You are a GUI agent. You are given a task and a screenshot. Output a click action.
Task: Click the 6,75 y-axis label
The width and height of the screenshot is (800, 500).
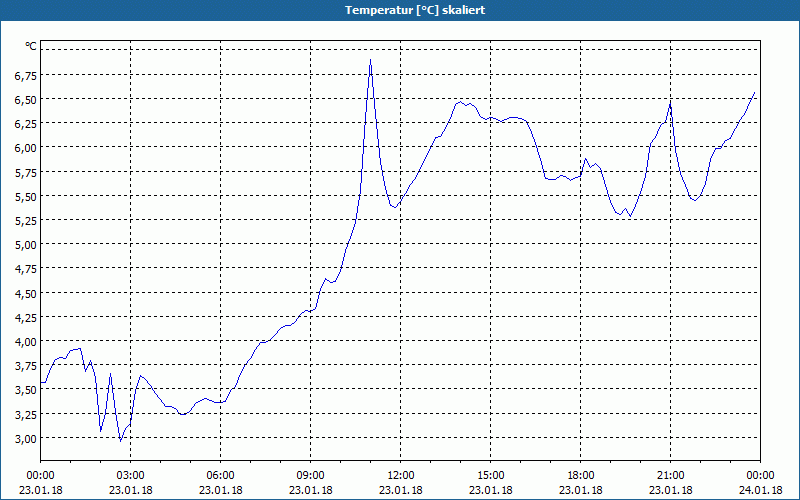coord(24,75)
